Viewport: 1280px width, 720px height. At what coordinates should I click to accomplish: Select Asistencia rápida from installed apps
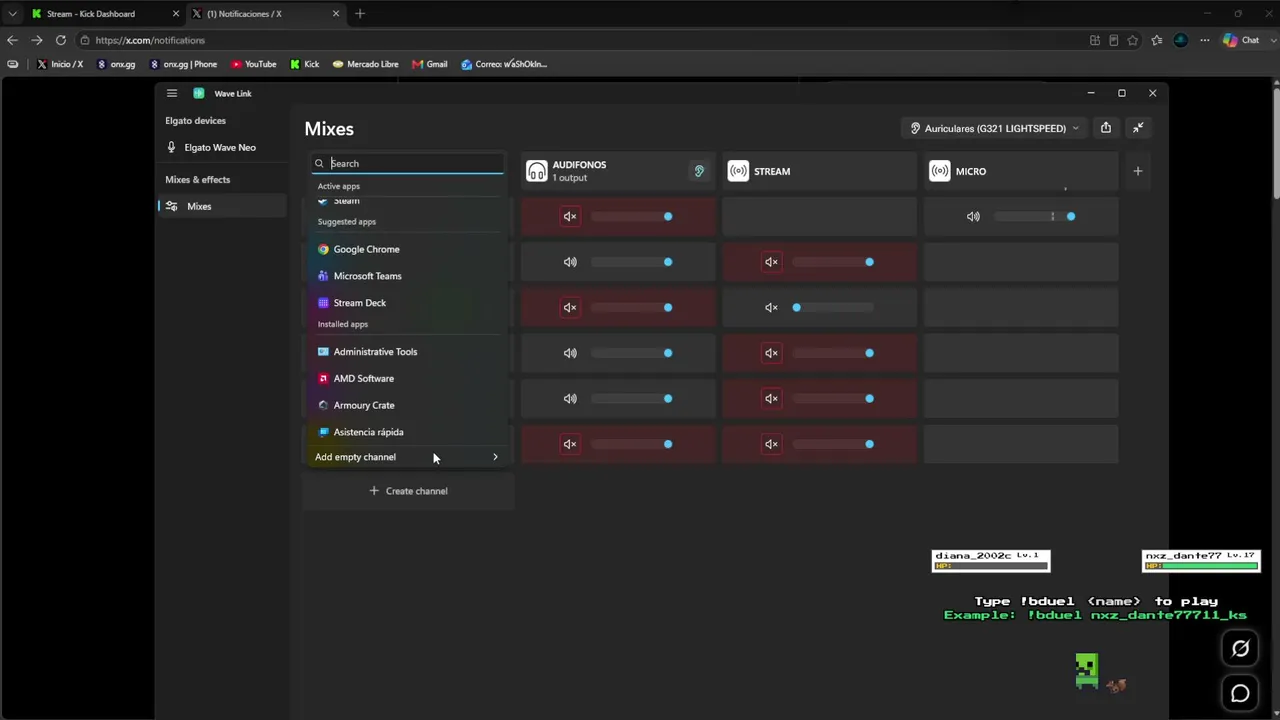[408, 432]
